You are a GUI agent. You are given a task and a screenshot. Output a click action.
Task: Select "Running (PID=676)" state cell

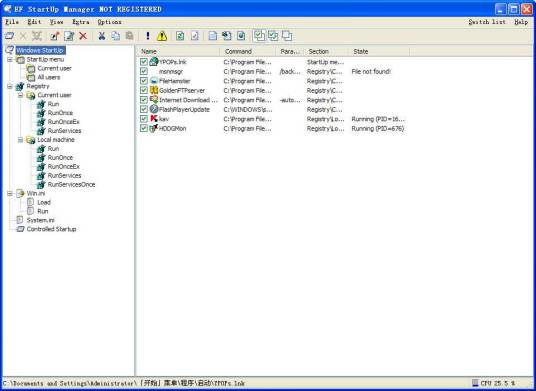tap(378, 129)
